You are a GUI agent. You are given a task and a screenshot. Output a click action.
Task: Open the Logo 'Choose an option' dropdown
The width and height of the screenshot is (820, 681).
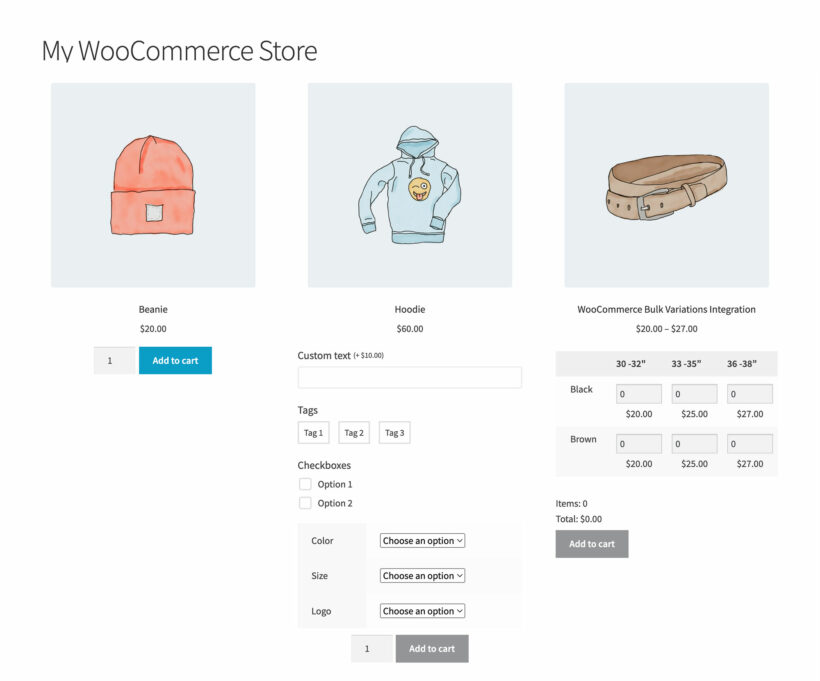pos(420,611)
